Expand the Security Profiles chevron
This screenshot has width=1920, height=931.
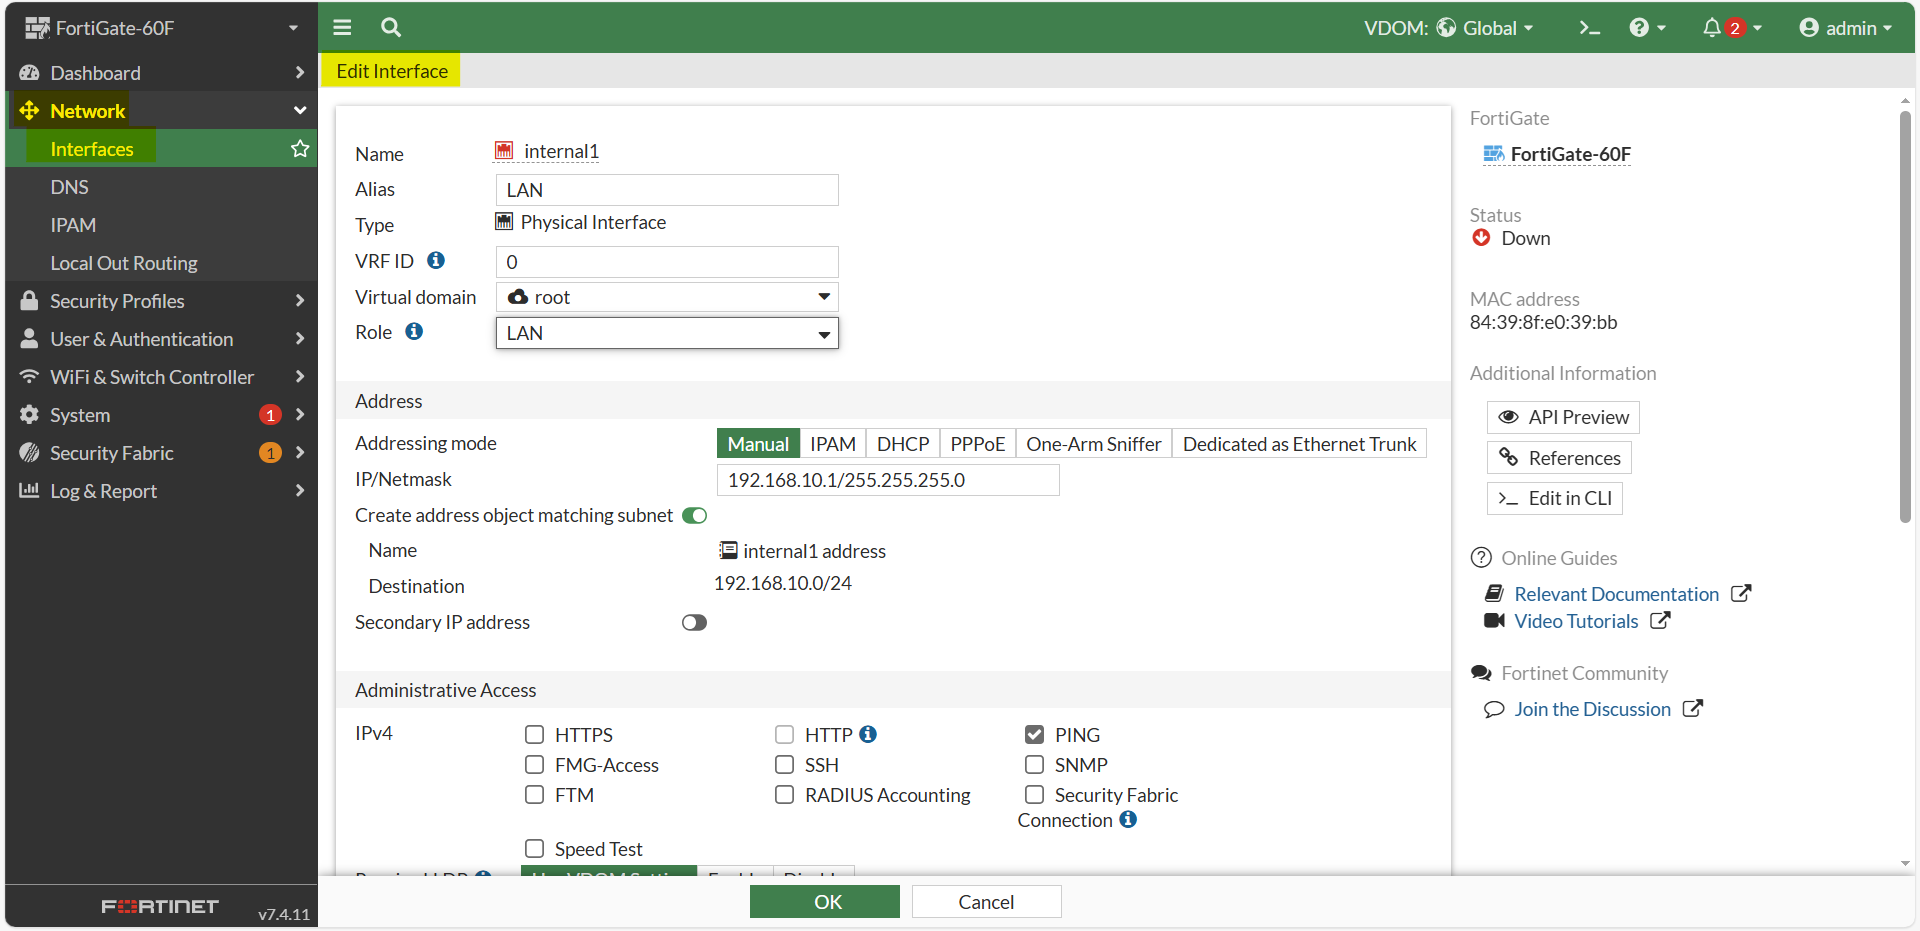(x=300, y=301)
